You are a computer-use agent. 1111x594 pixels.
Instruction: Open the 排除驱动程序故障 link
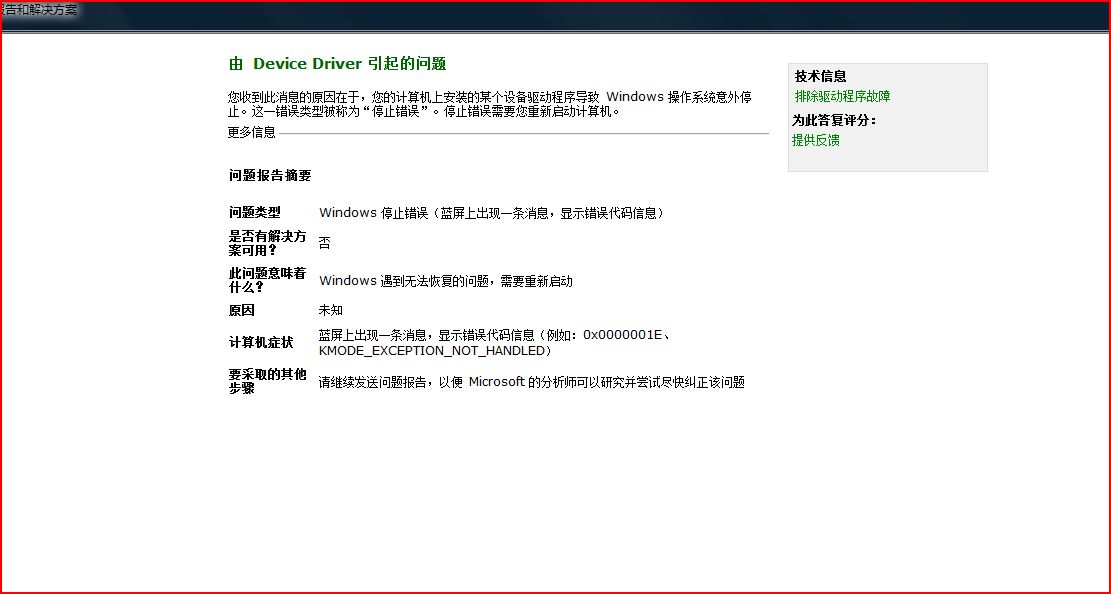point(842,96)
